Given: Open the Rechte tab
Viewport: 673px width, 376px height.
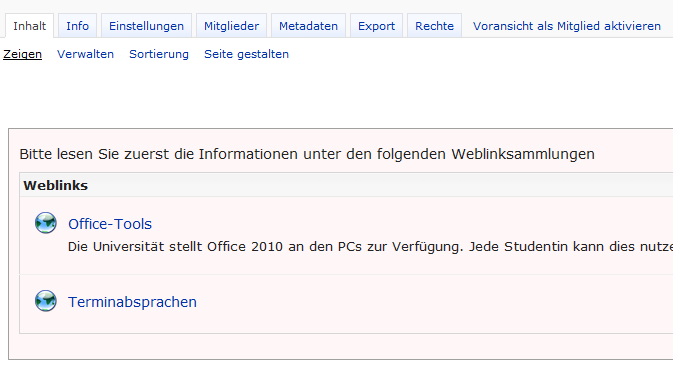Looking at the screenshot, I should (x=434, y=26).
